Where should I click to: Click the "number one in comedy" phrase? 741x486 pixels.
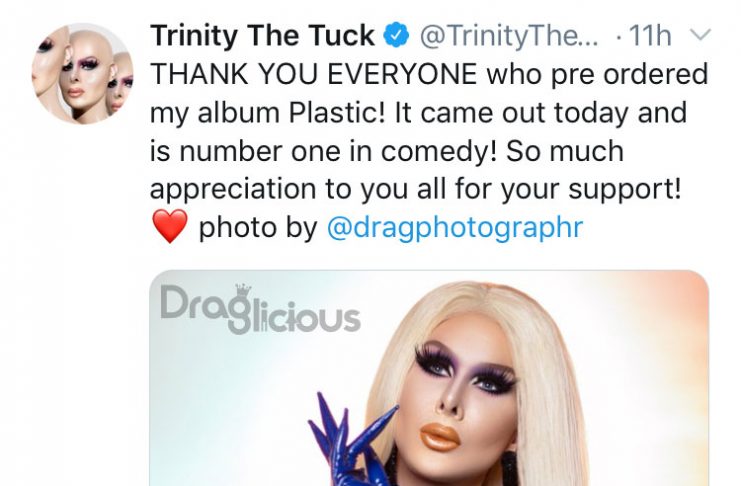pos(336,151)
